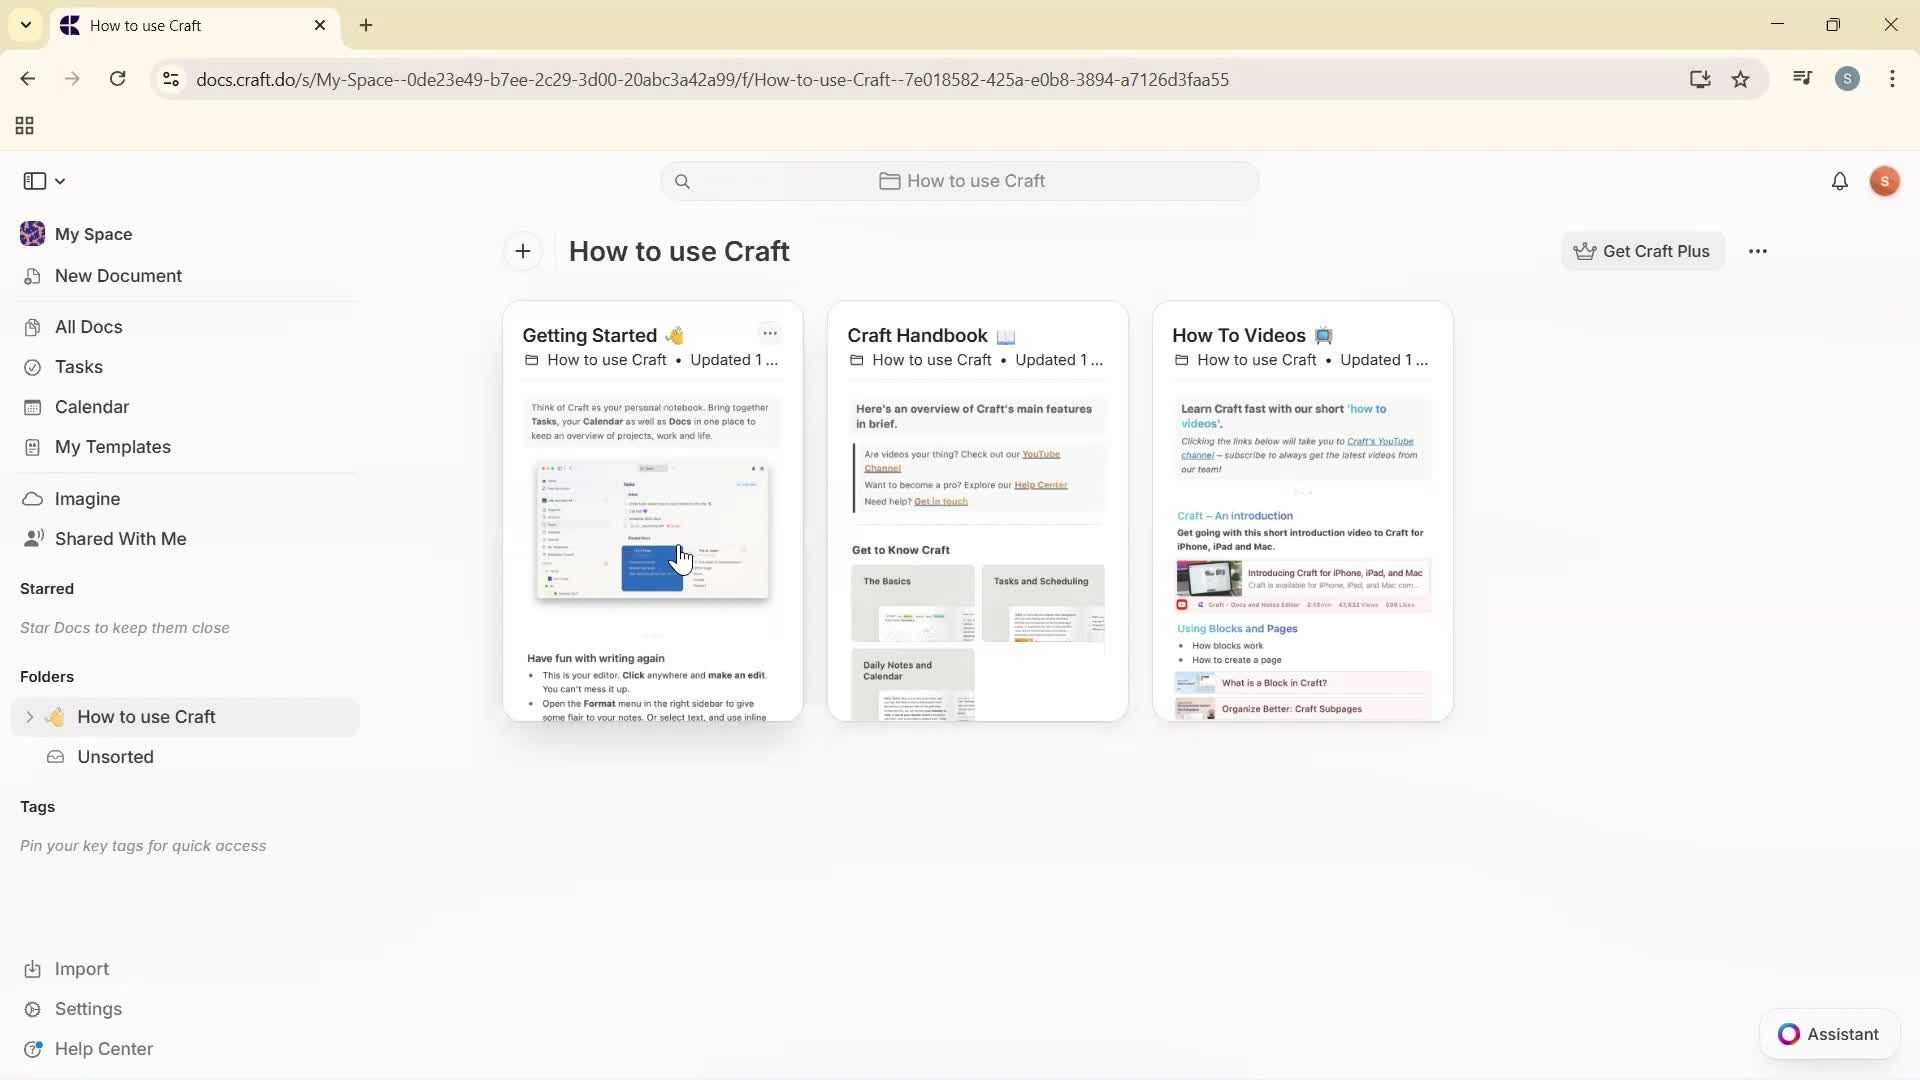View documents Shared With Me
1920x1080 pixels.
click(x=120, y=538)
